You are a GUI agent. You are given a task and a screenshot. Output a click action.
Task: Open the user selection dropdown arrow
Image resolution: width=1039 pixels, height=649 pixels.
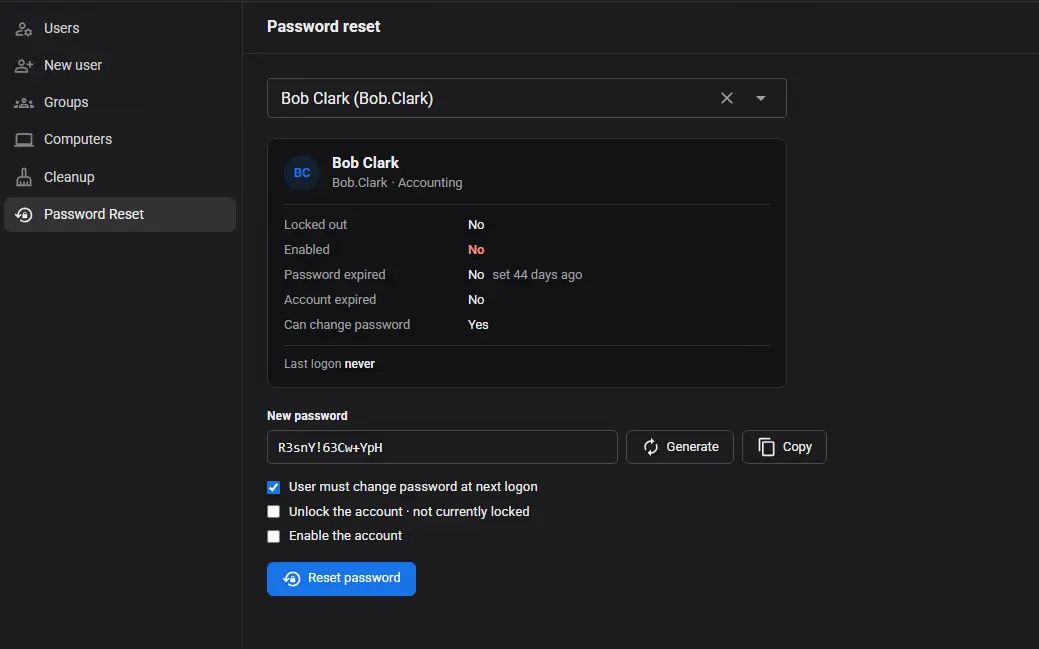[x=761, y=98]
